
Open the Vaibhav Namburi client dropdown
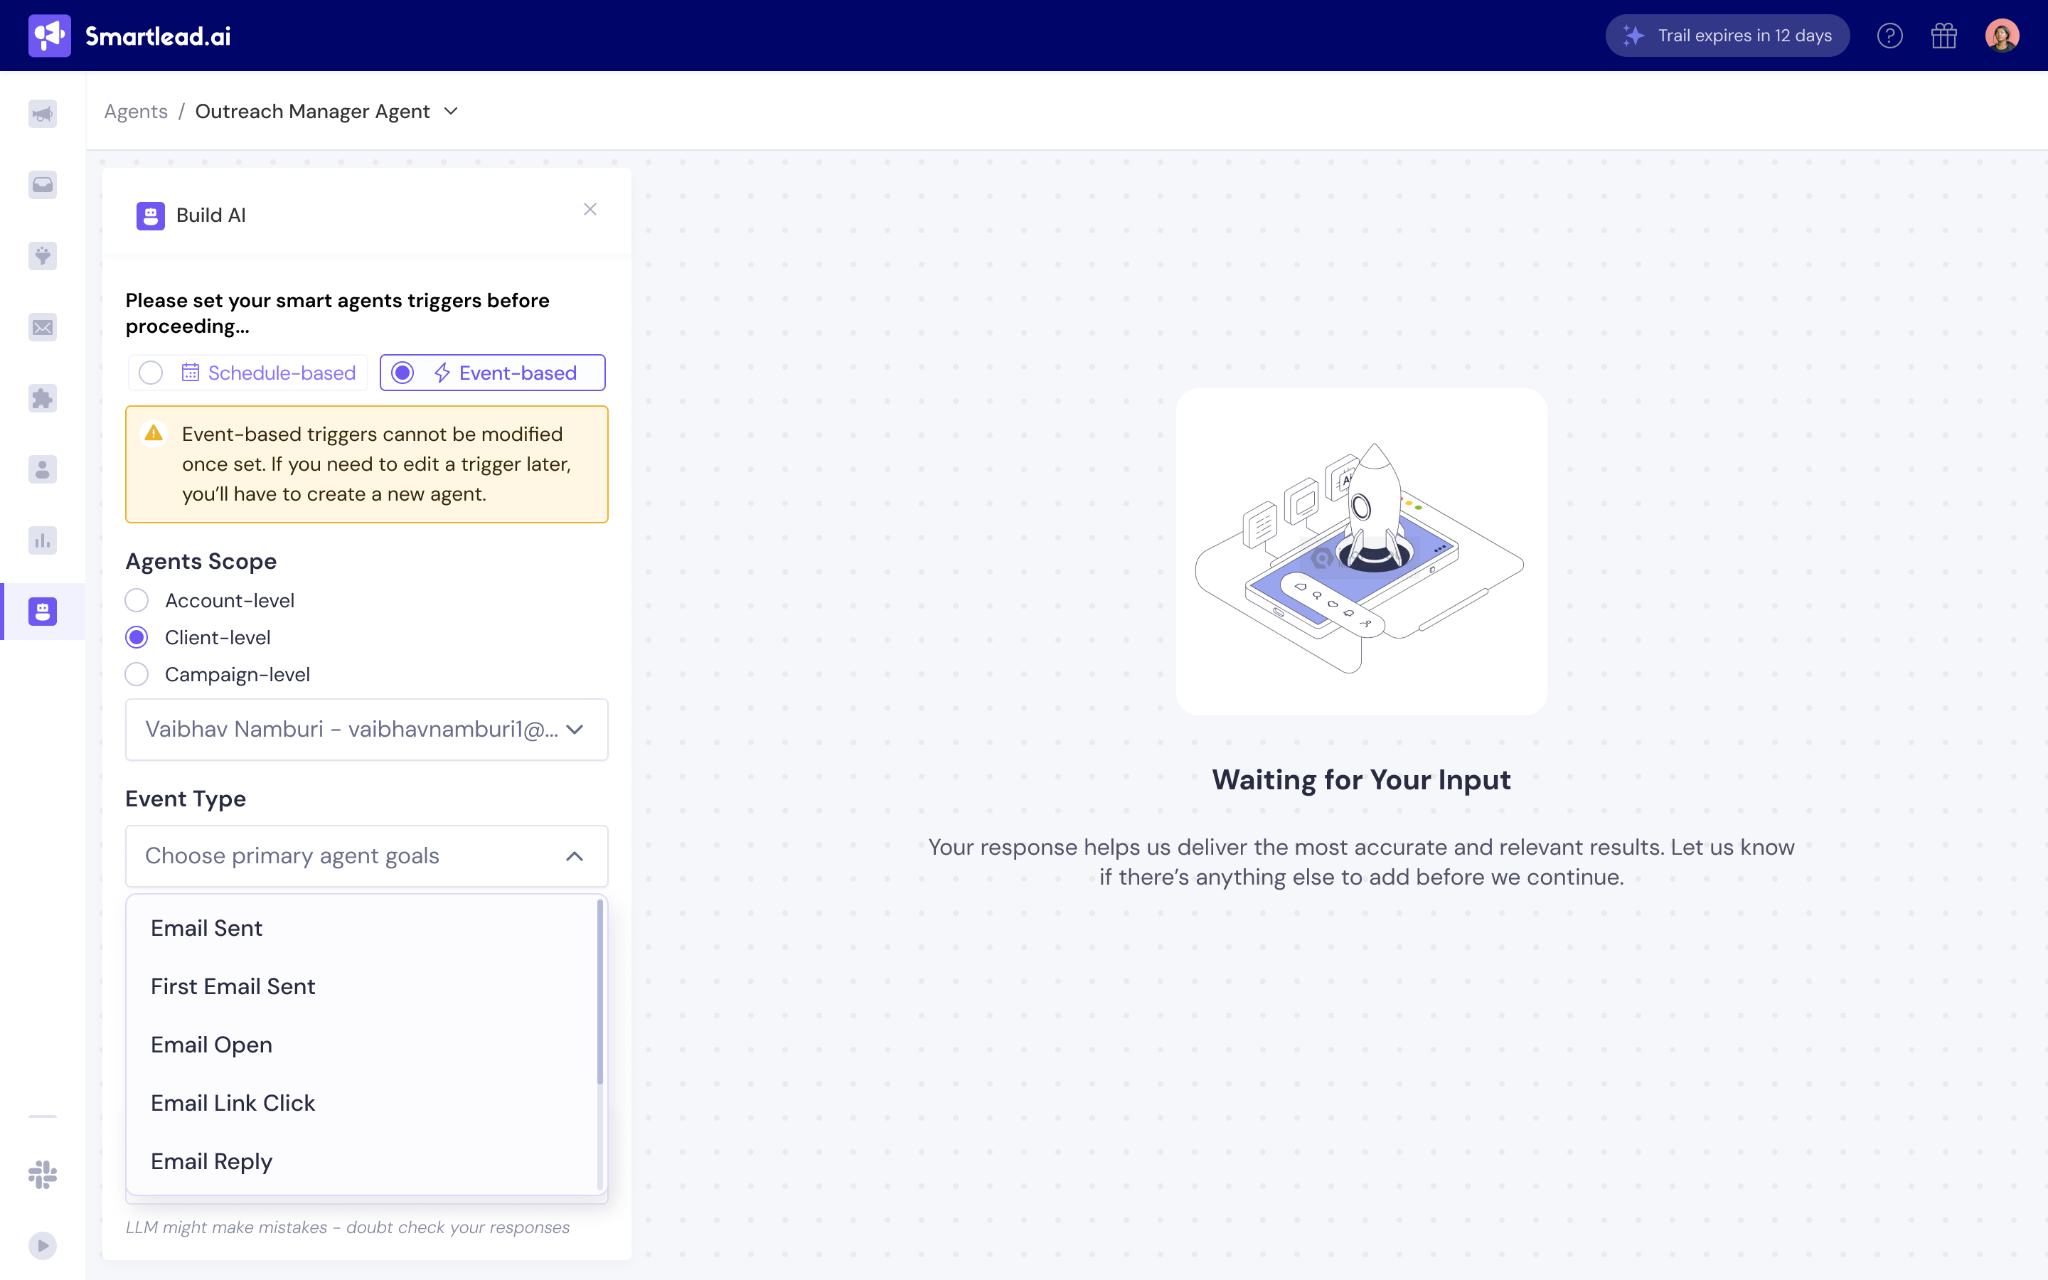pos(366,729)
